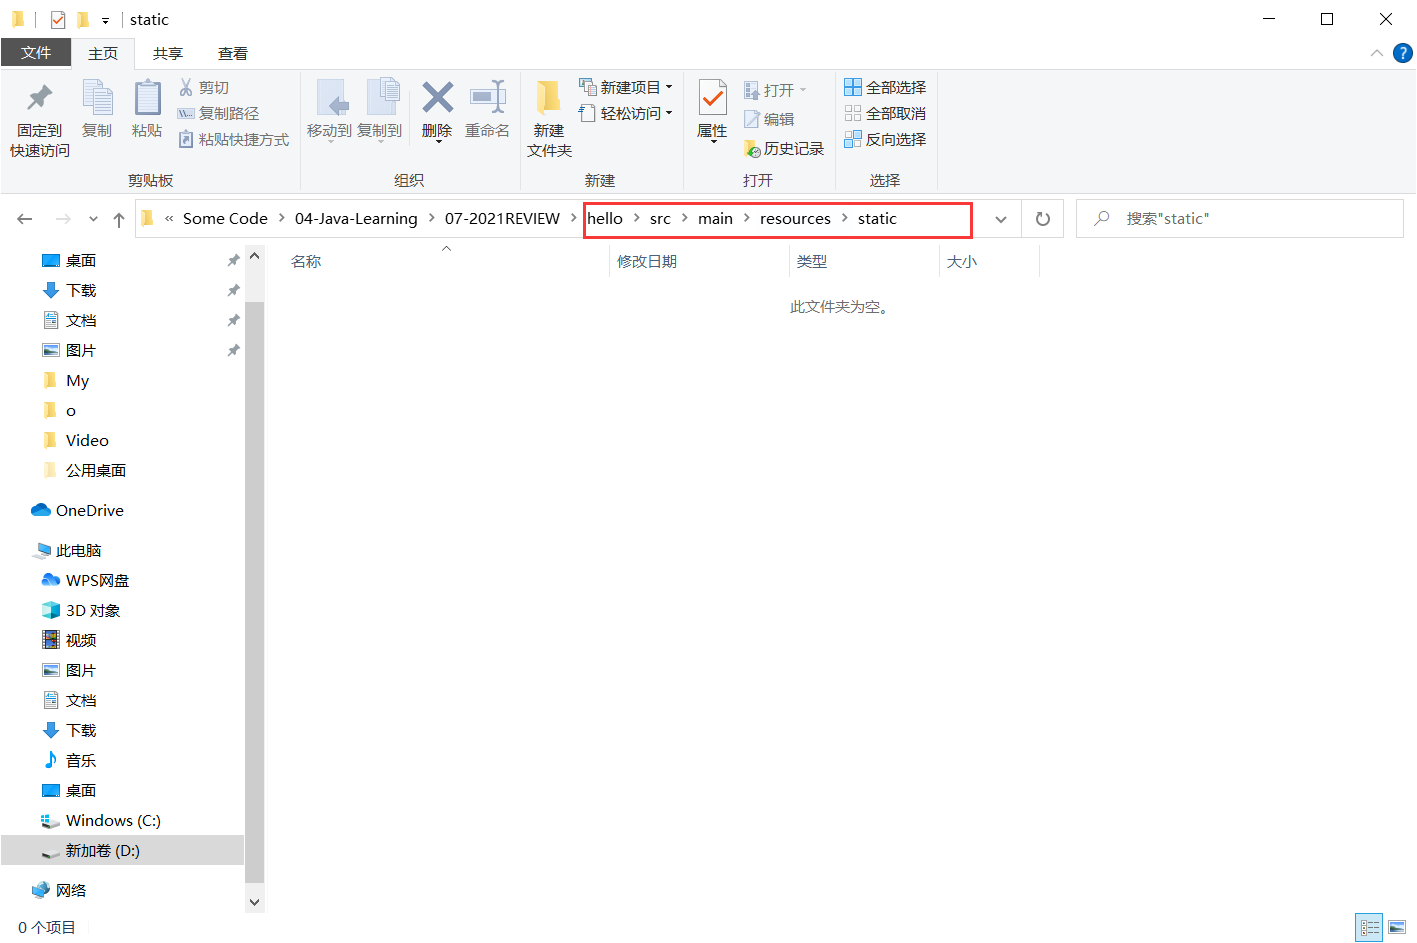Open the recent locations dropdown arrow
The image size is (1417, 943).
(x=93, y=219)
